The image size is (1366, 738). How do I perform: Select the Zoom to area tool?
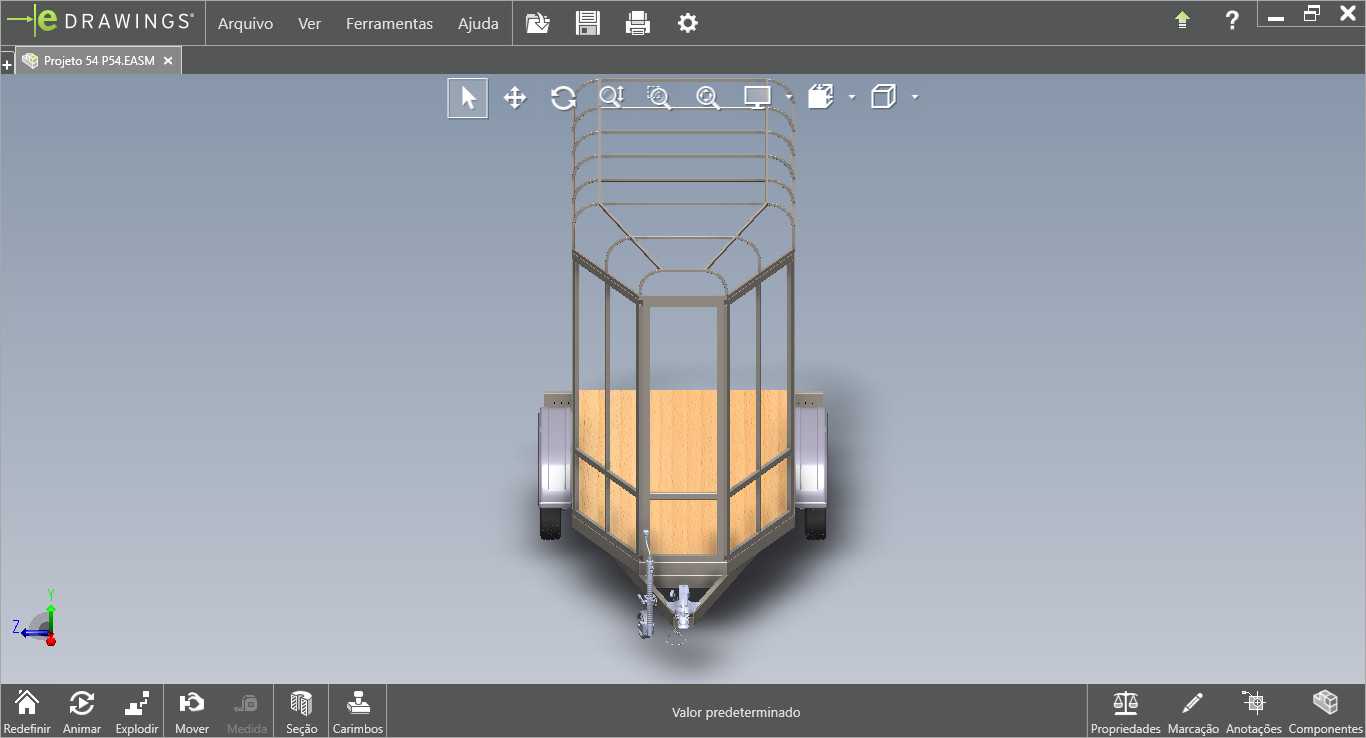(x=659, y=97)
